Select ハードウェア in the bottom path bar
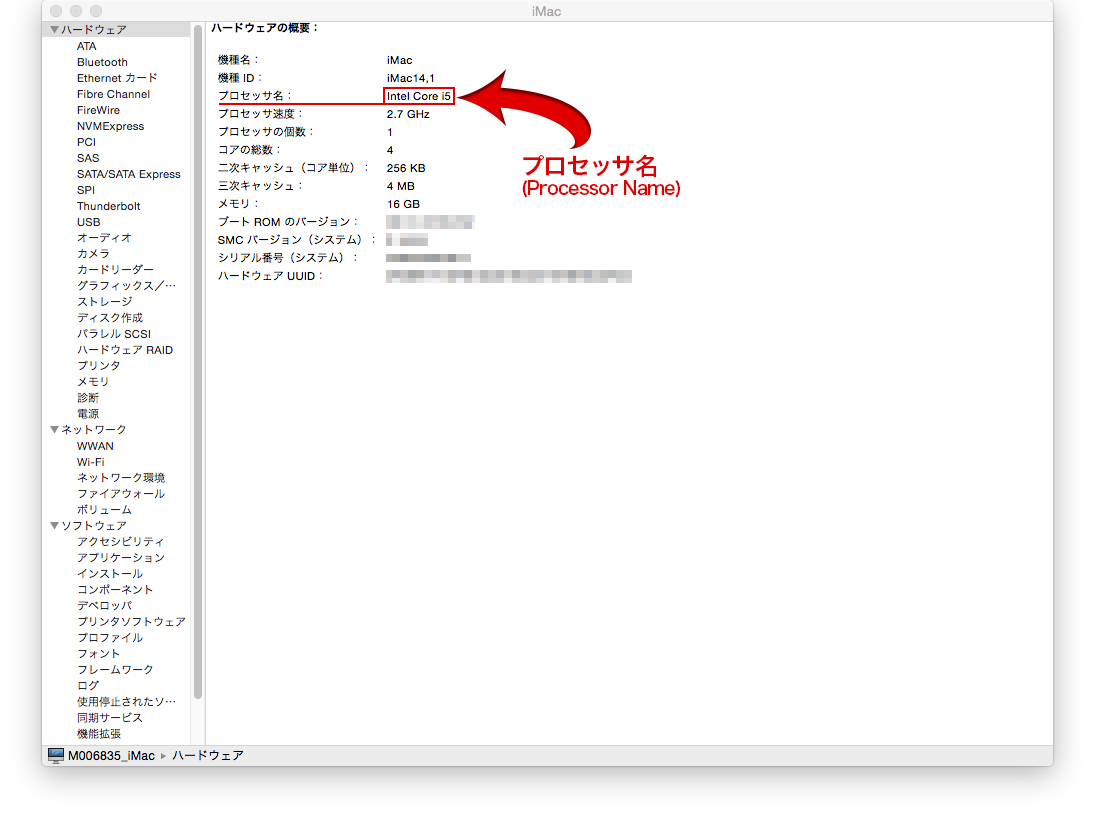Screen dimensions: 1095x826 click(x=207, y=755)
